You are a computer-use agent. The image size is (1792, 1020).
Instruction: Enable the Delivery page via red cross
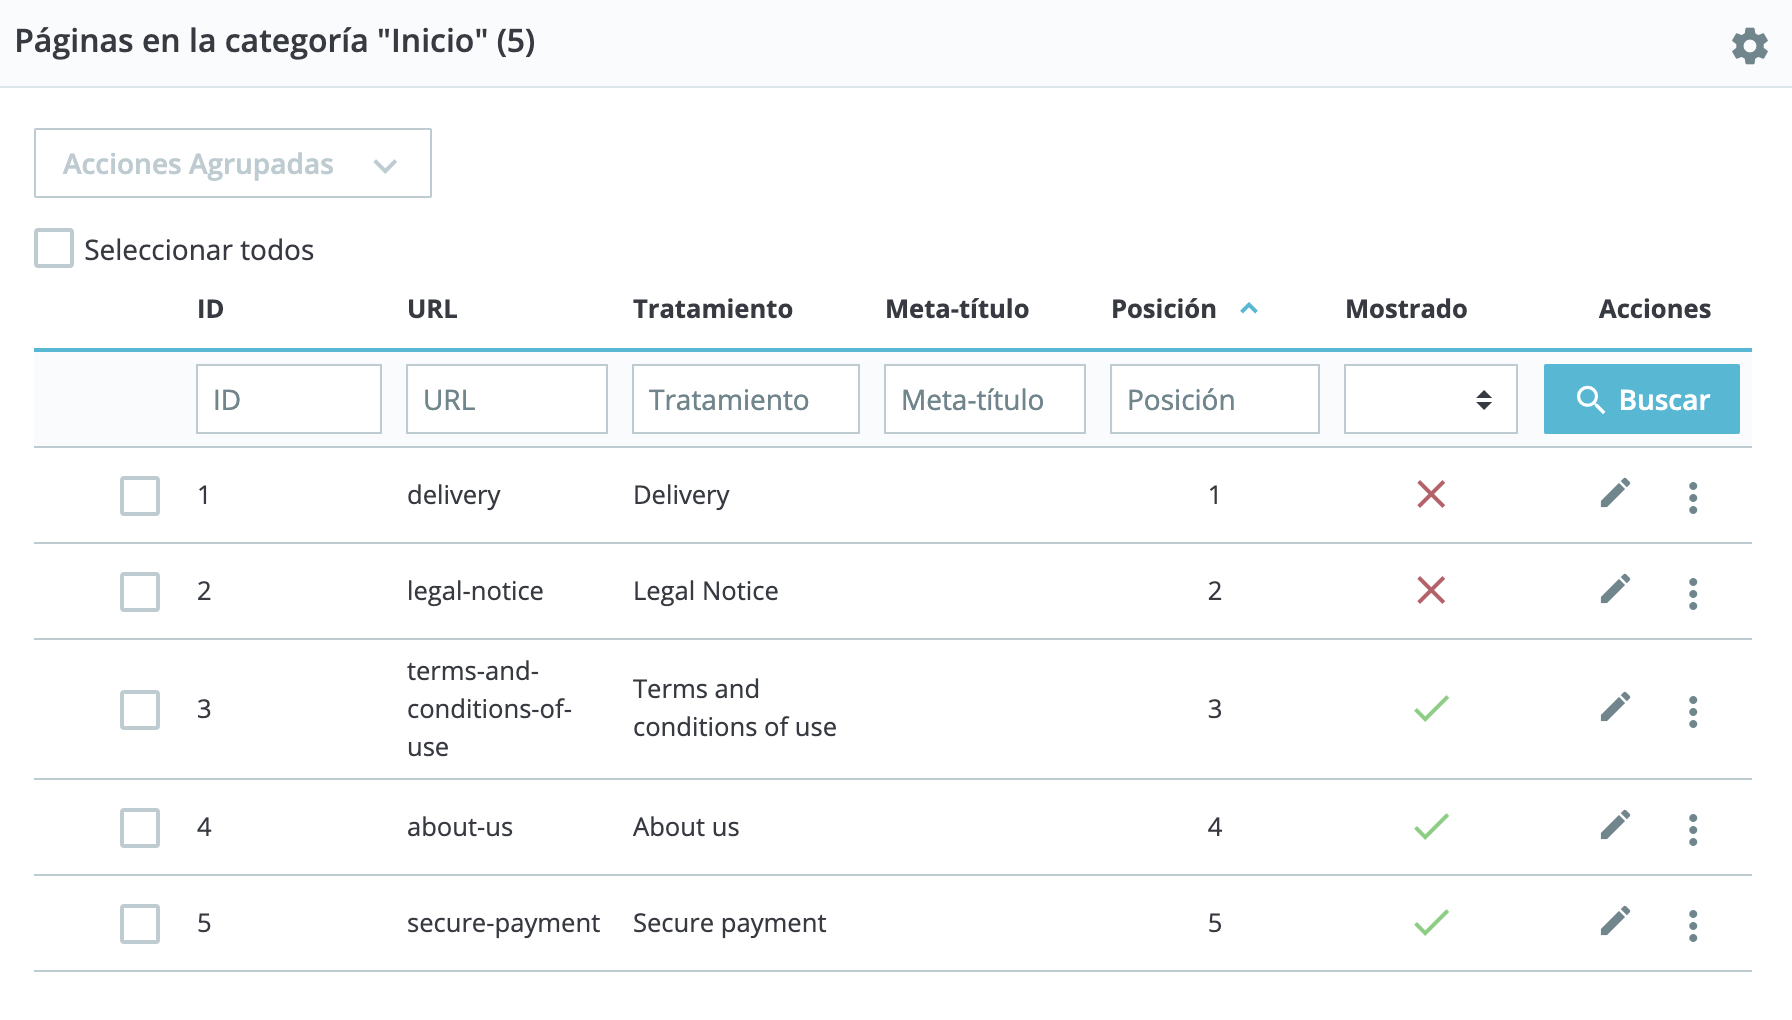(1431, 494)
